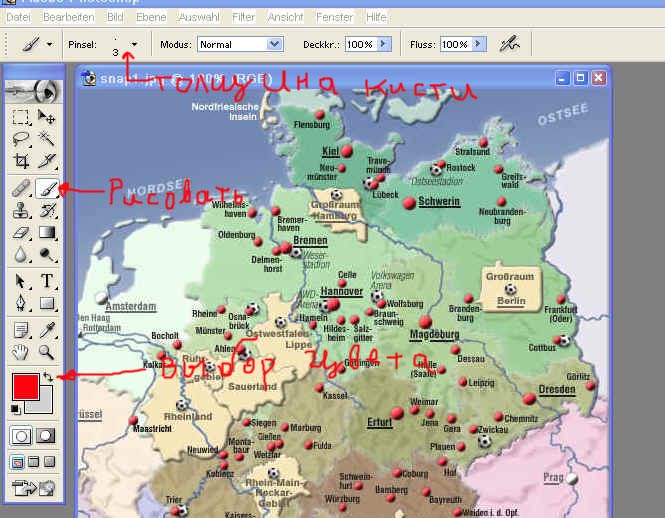Switch to Standard editing mode
This screenshot has height=518, width=665.
coord(21,436)
